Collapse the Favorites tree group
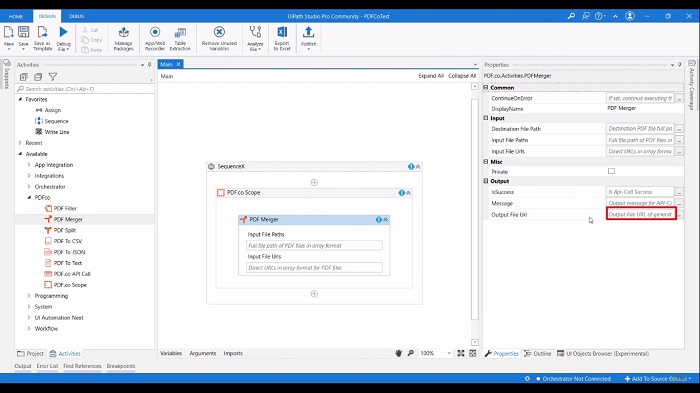This screenshot has width=700, height=393. pos(20,99)
